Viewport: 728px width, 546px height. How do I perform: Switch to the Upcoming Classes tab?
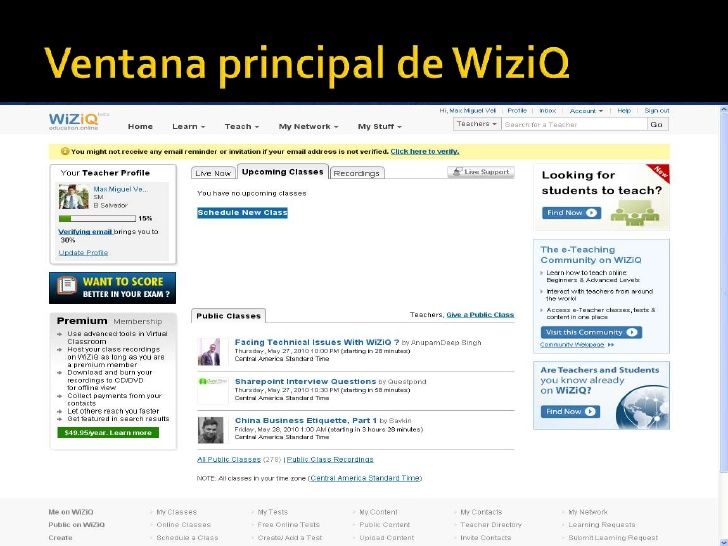(x=282, y=172)
